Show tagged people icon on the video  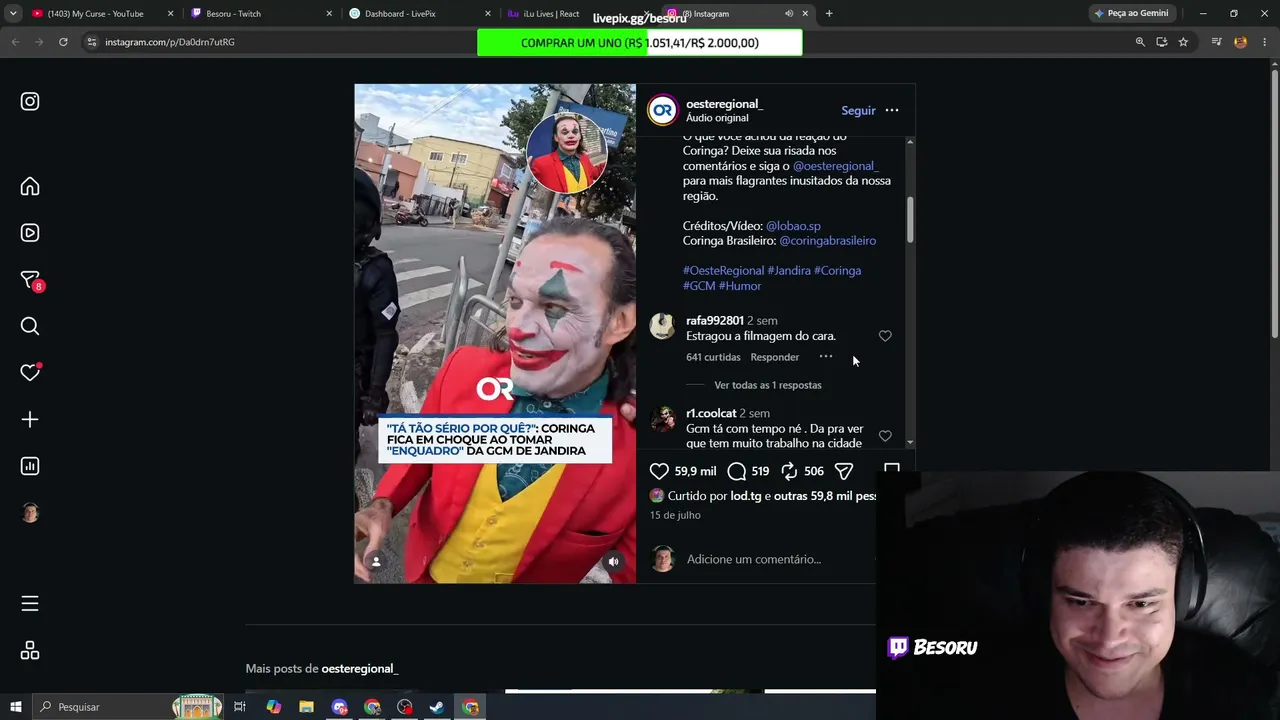point(376,562)
